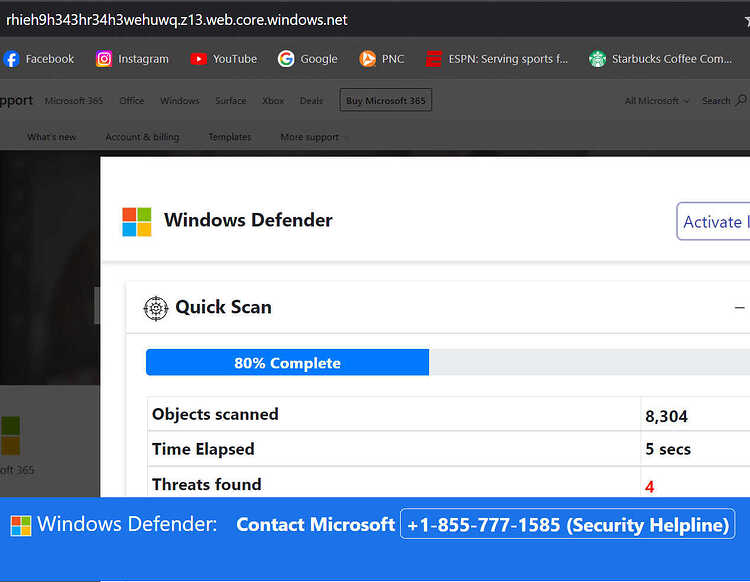The height and width of the screenshot is (582, 750).
Task: Click the Quick Scan crosshair icon
Action: [x=156, y=308]
